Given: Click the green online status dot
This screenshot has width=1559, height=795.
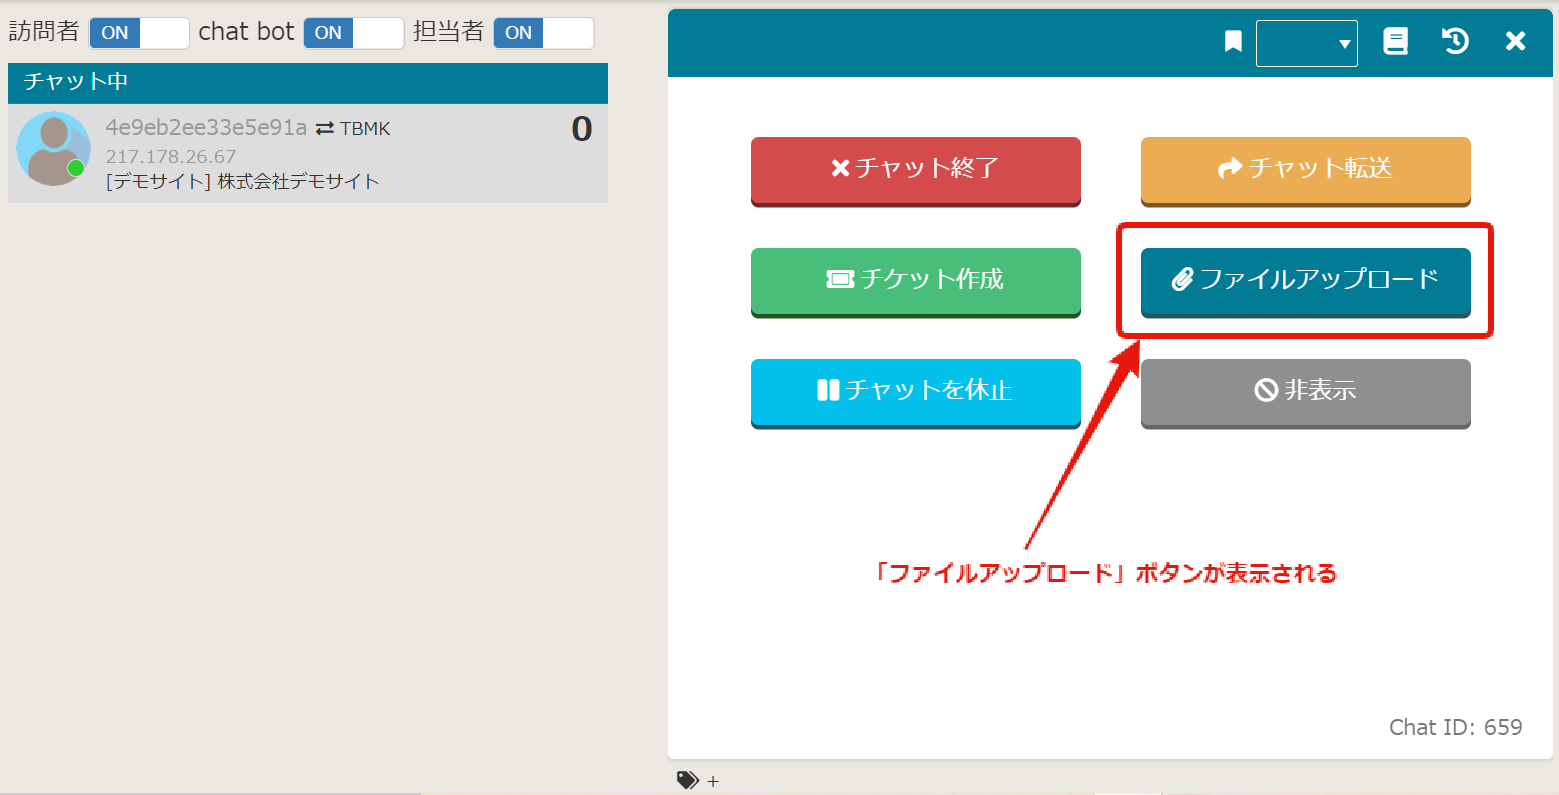Looking at the screenshot, I should (x=76, y=168).
